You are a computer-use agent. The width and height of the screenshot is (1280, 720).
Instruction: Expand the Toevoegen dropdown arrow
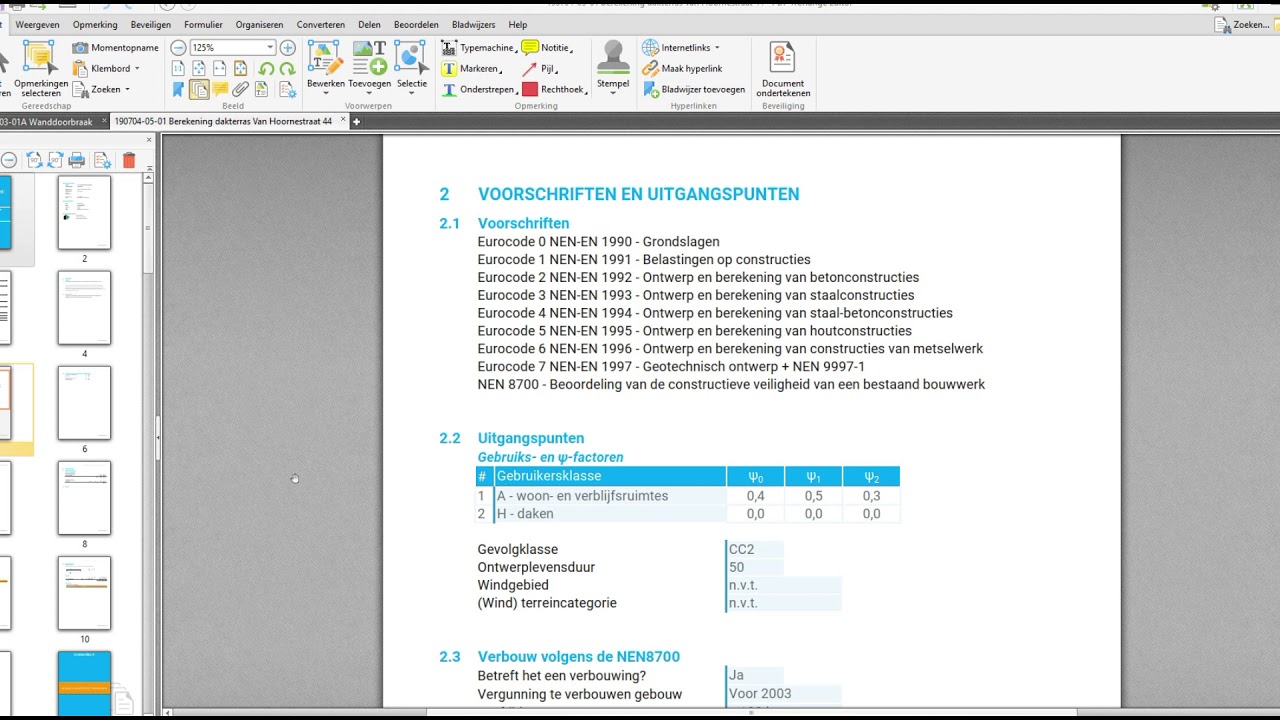tap(369, 94)
